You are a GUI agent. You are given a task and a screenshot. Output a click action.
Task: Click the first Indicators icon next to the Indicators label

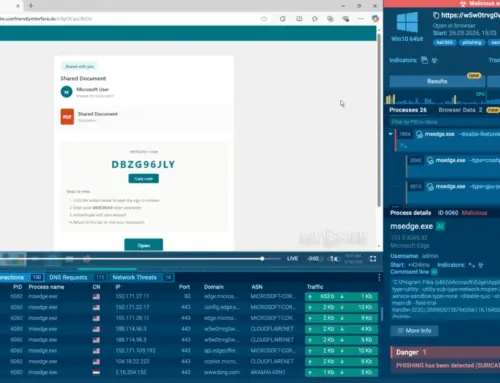(424, 60)
